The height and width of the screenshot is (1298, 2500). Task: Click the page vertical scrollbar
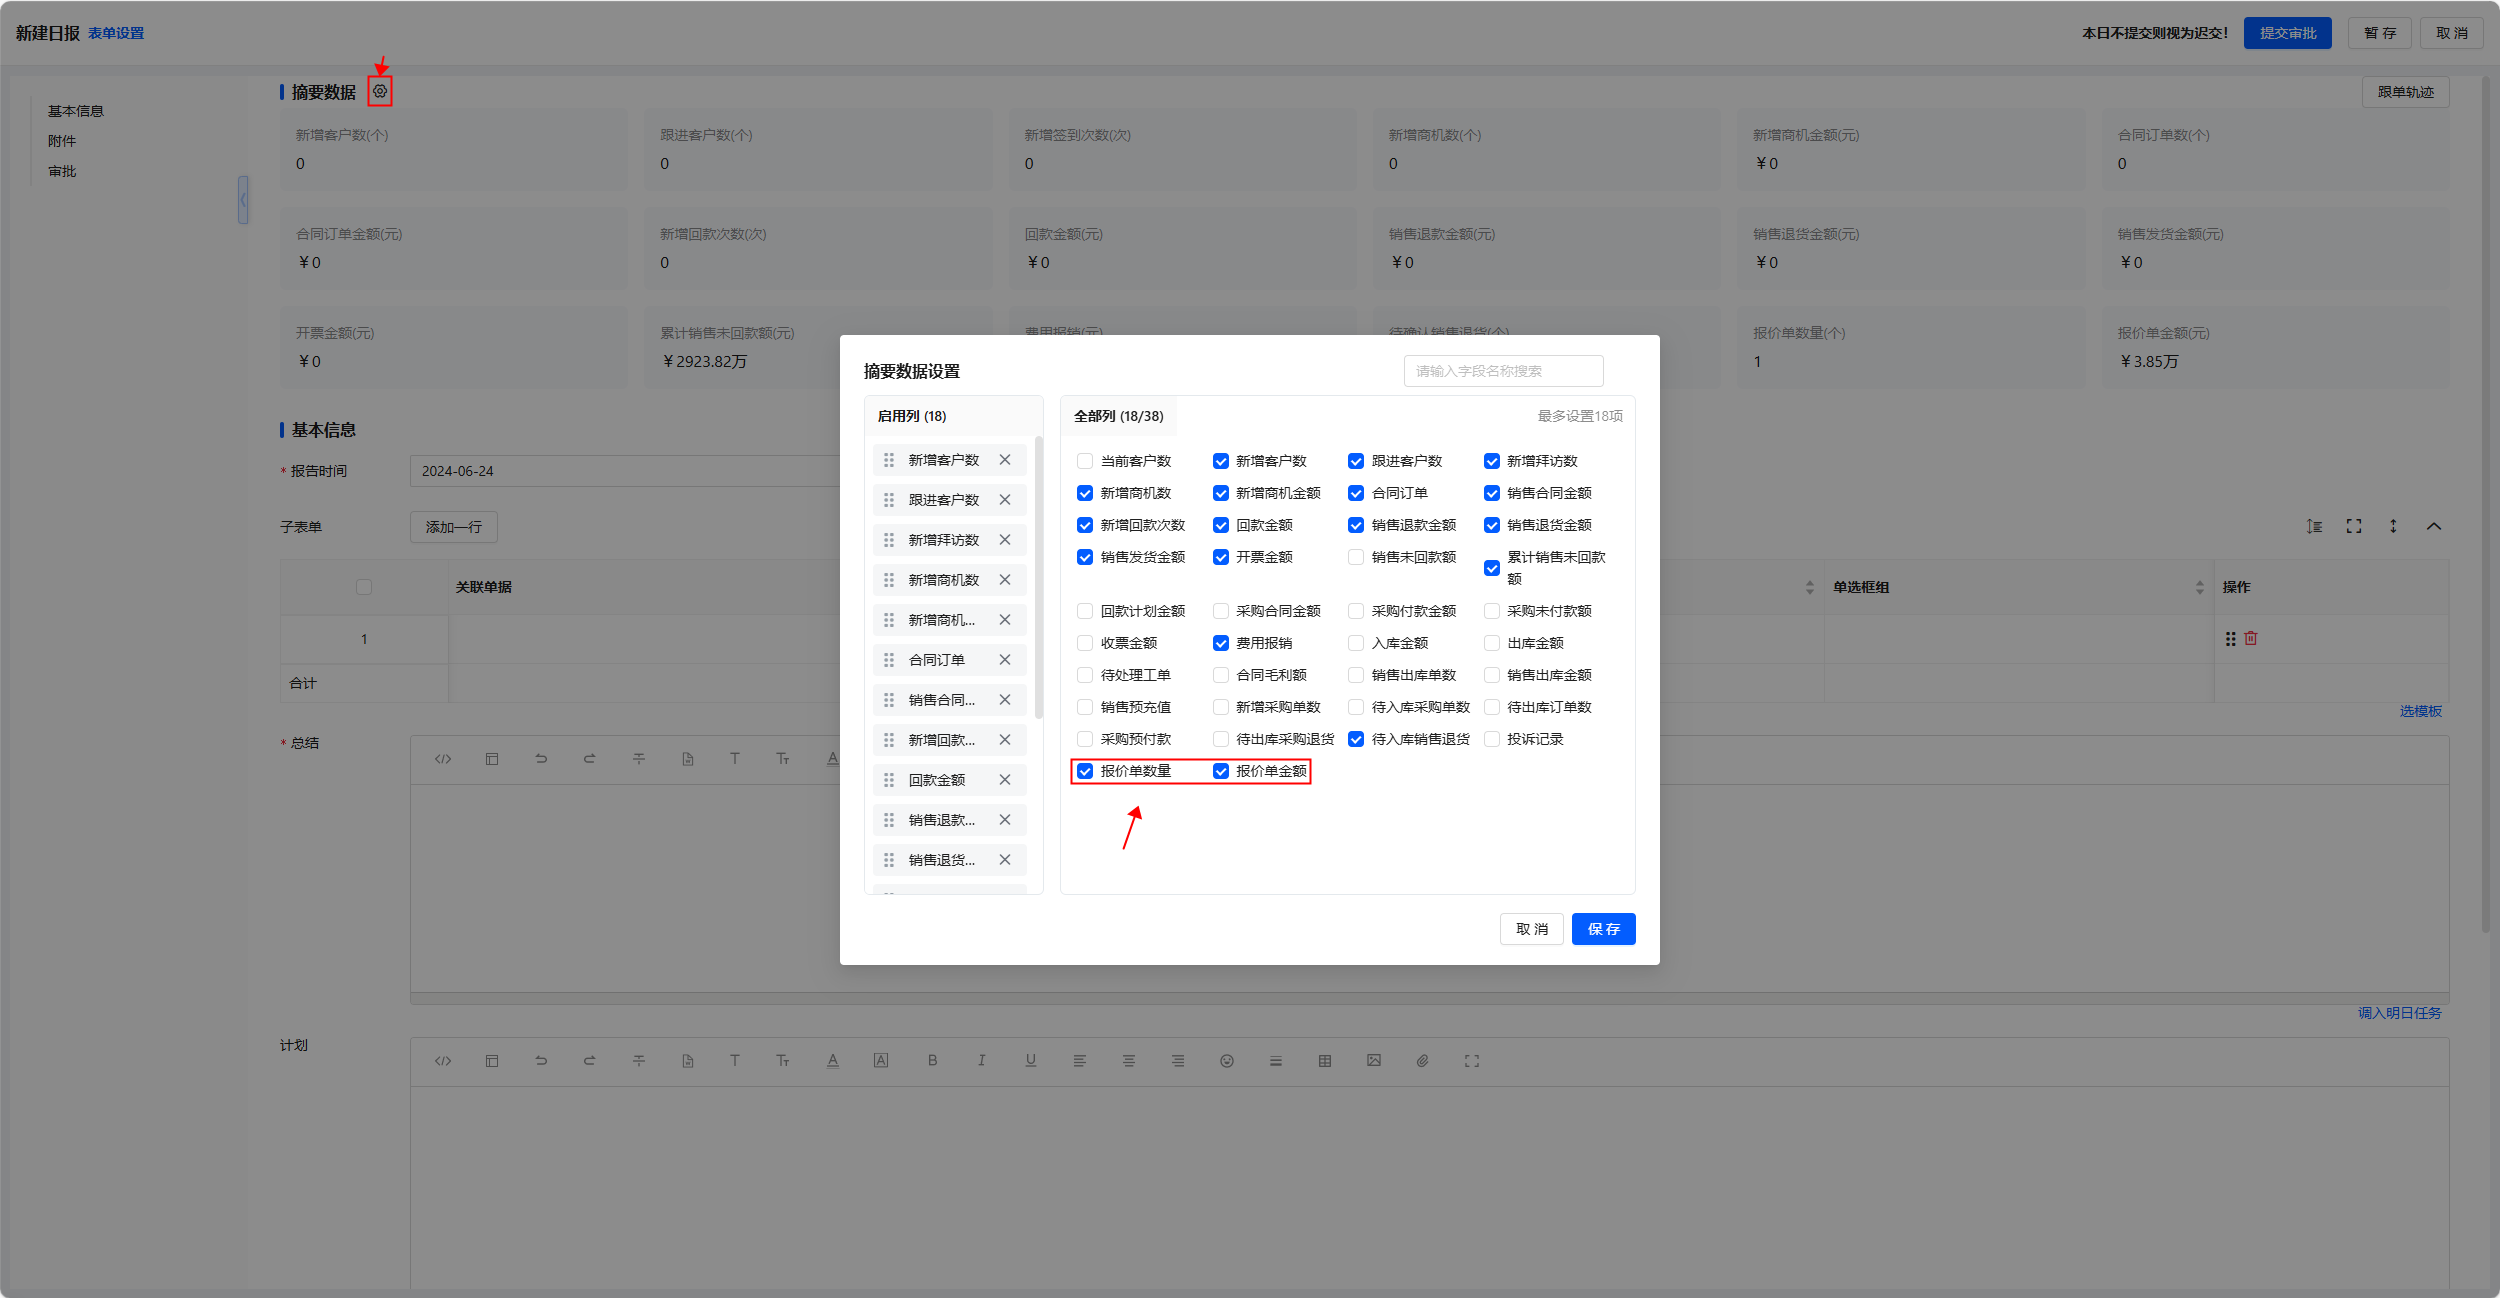point(2485,505)
